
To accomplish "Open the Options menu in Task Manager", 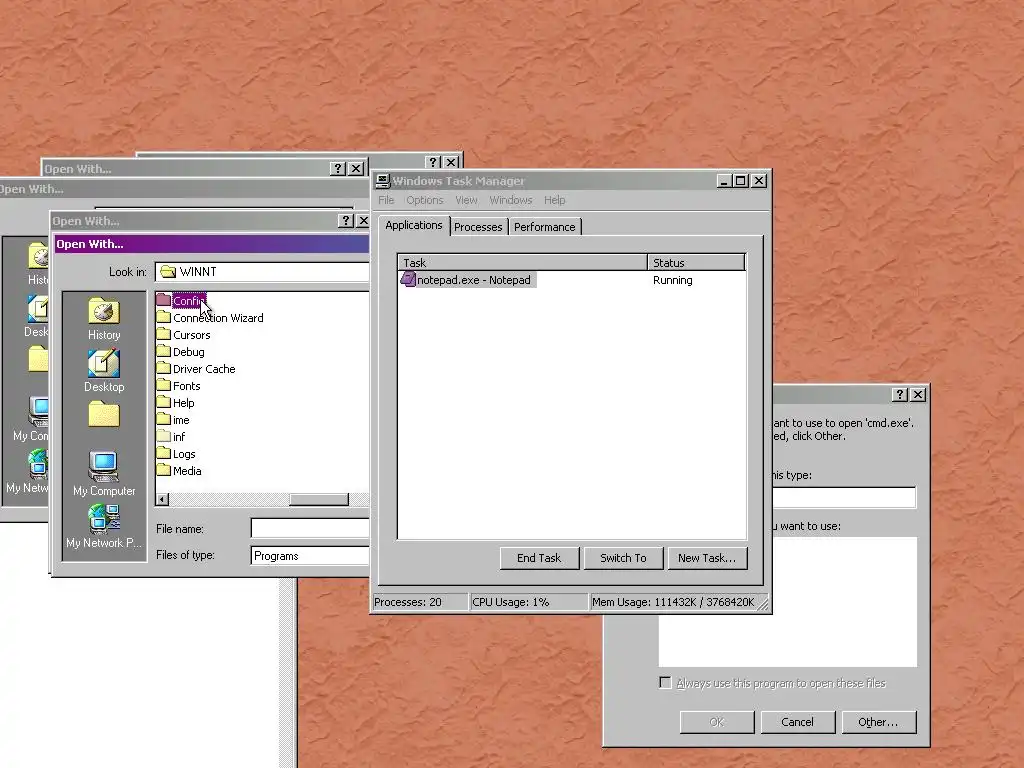I will tap(424, 200).
